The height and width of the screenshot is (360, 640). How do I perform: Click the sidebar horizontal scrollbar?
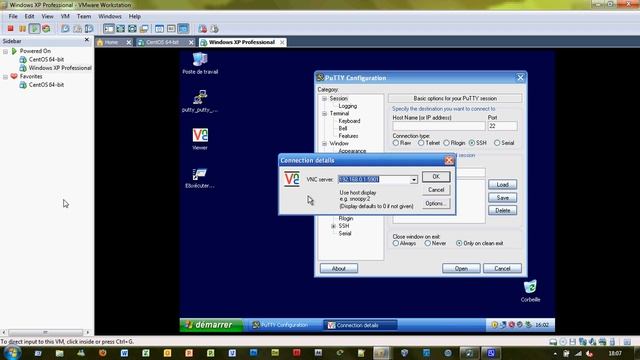click(x=45, y=333)
